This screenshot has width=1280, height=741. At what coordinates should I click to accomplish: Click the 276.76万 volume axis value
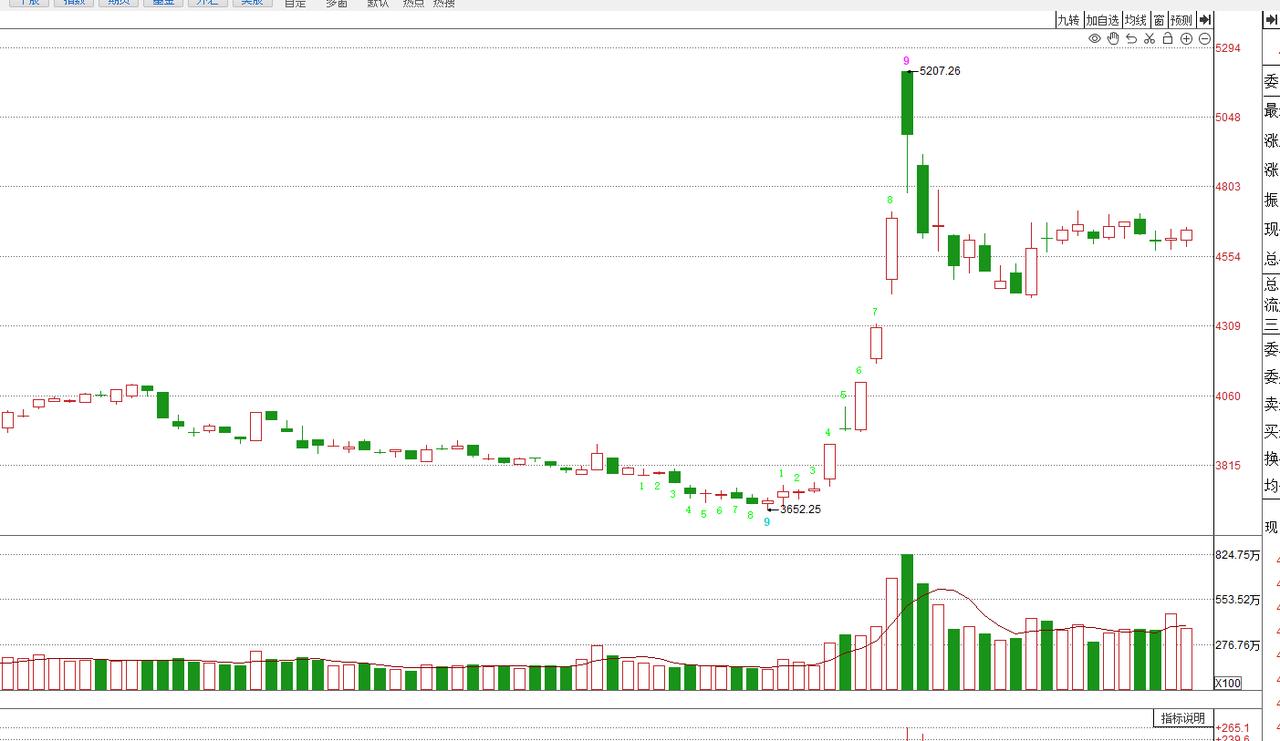1236,646
